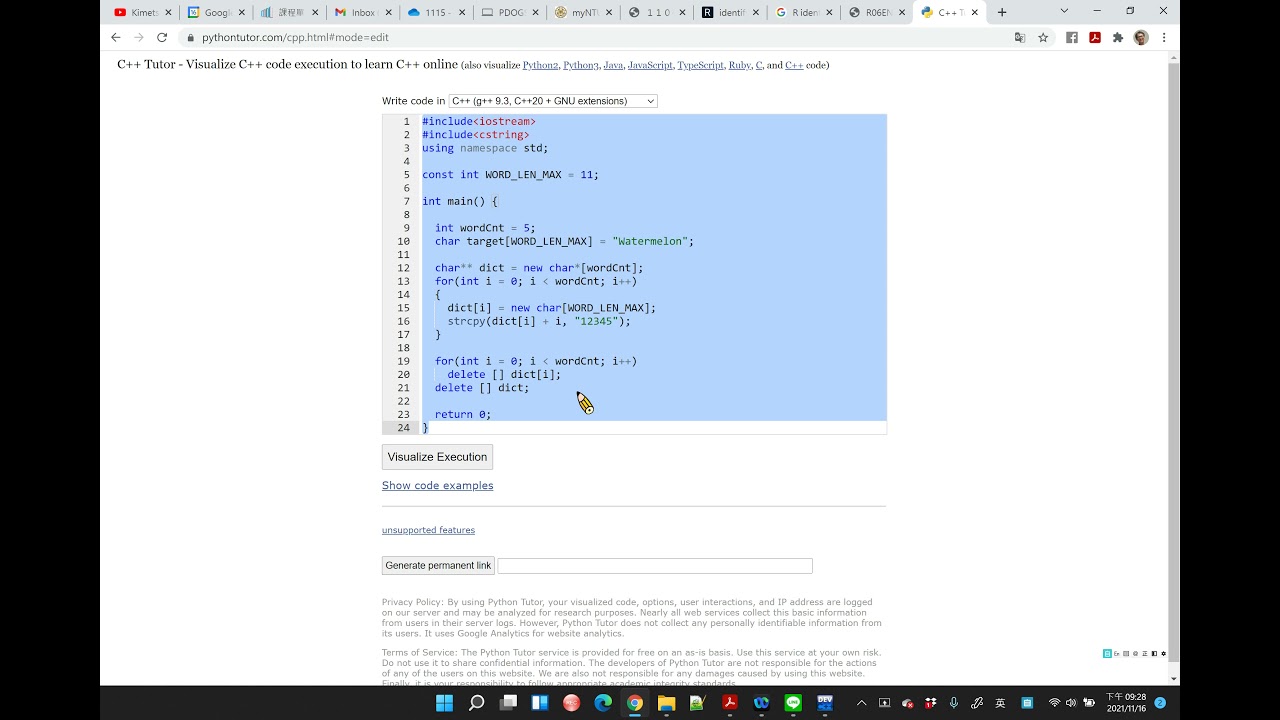Open Microsoft Edge from the taskbar
The height and width of the screenshot is (720, 1280).
[x=603, y=703]
